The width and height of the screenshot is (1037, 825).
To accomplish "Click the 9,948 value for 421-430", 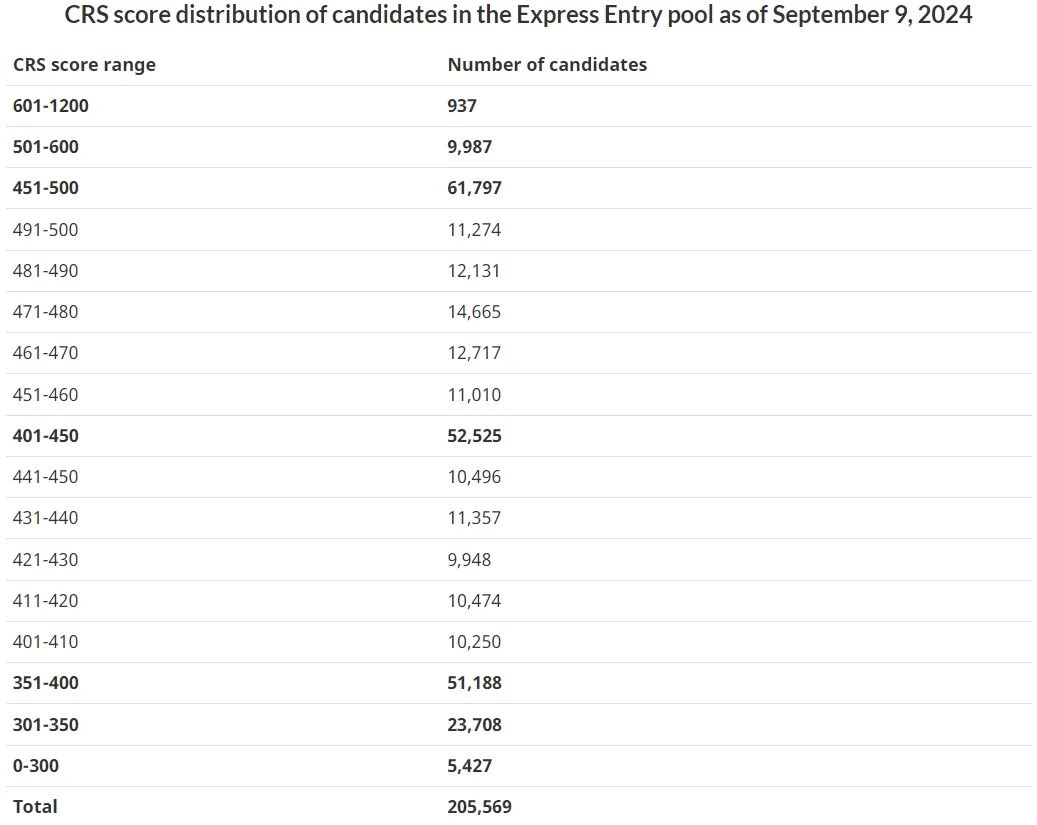I will click(x=470, y=560).
